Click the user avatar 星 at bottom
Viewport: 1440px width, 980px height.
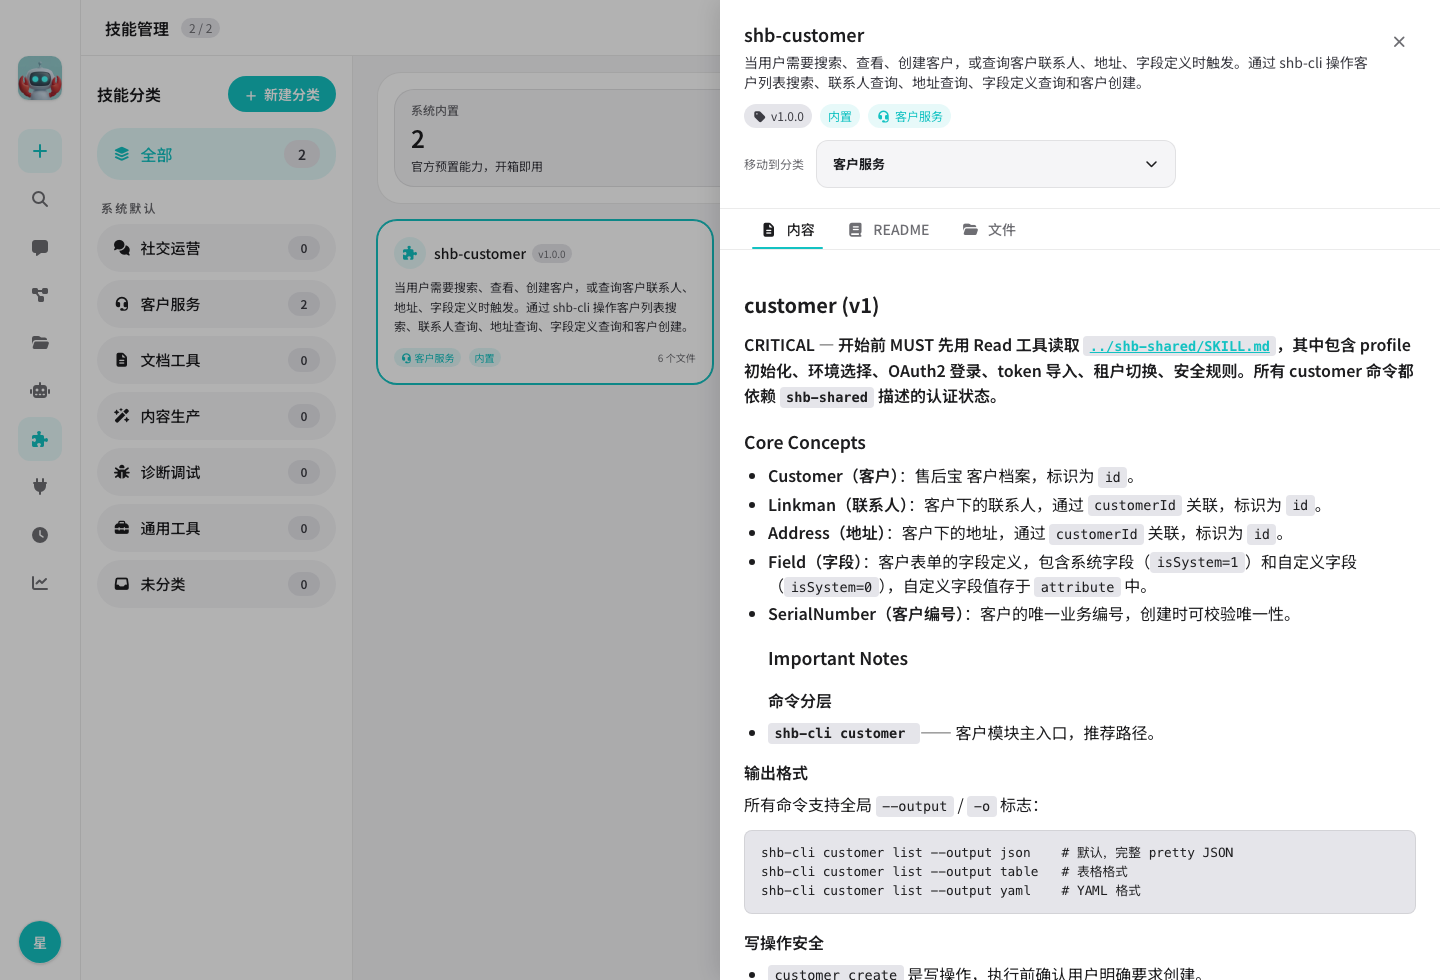[x=40, y=942]
